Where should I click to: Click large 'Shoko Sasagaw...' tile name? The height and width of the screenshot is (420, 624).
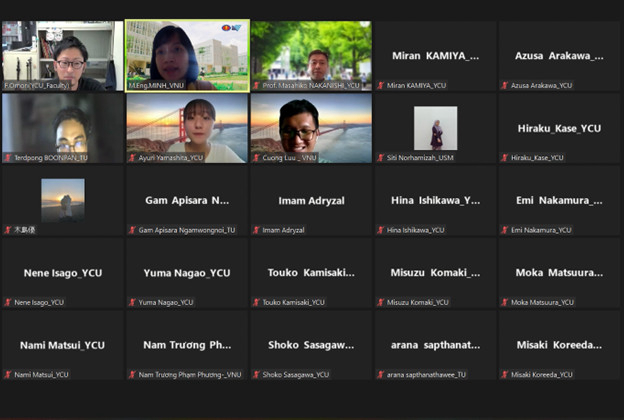311,345
